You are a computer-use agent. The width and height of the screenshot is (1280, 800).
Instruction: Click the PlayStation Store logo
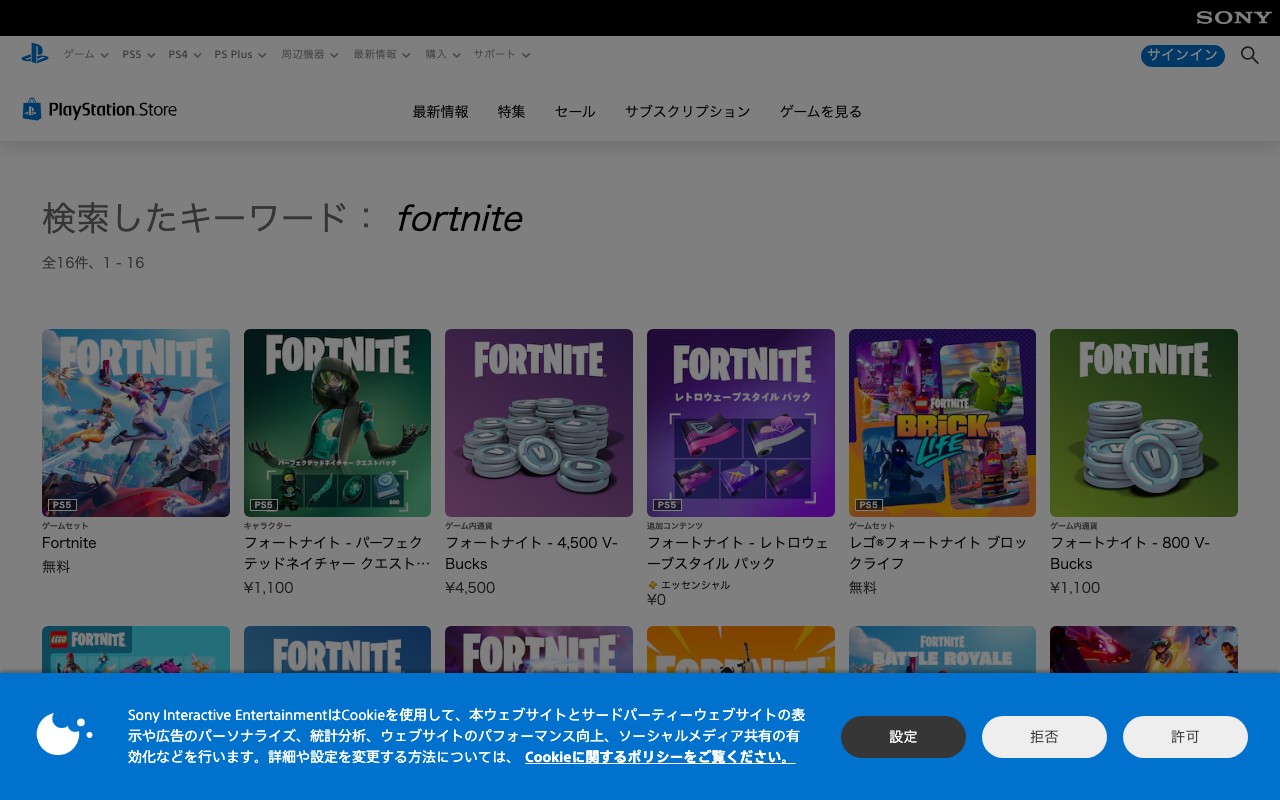tap(100, 110)
